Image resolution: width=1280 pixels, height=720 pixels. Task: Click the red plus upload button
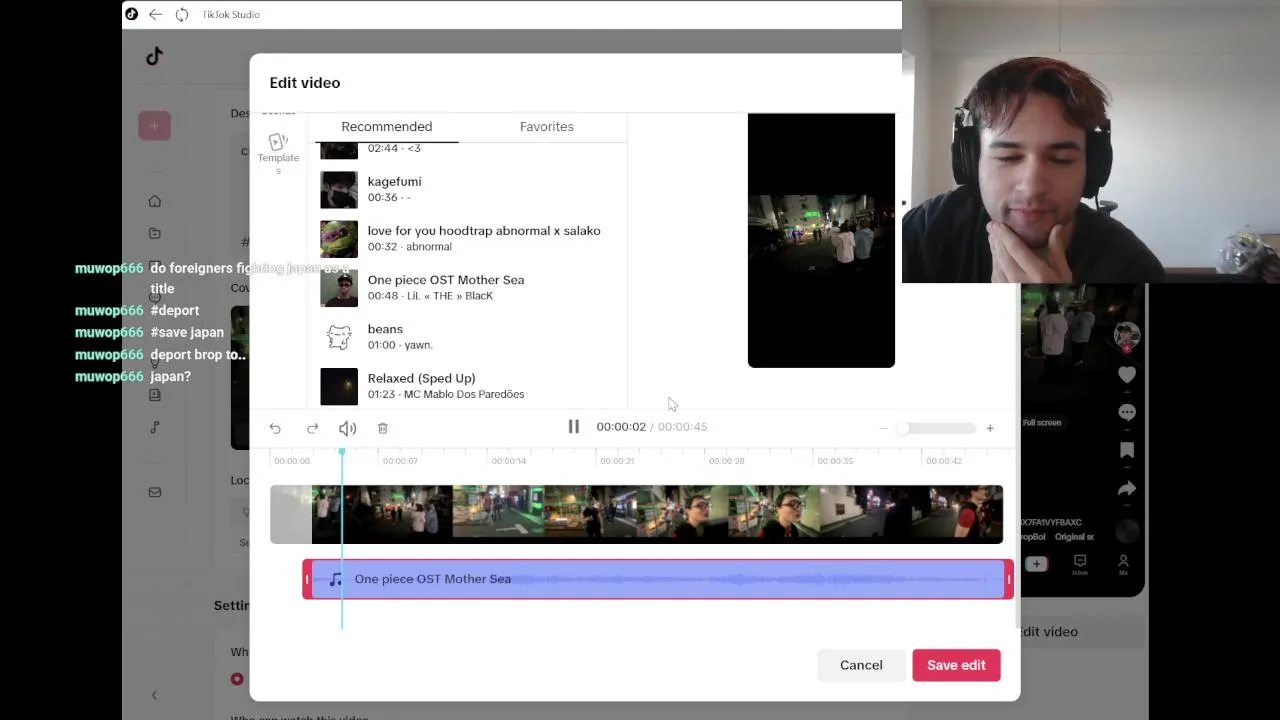pos(154,126)
